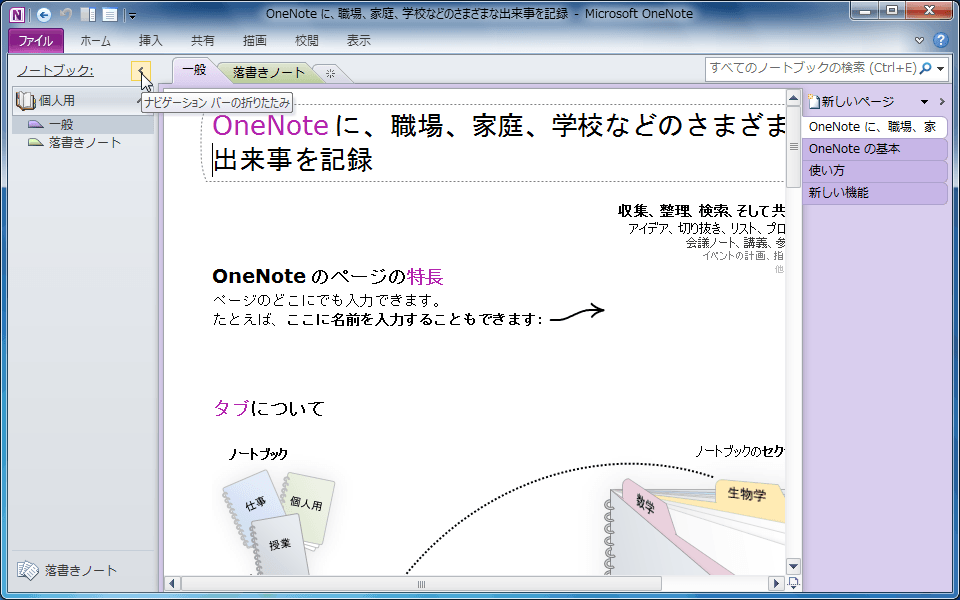Expand the page tabs pane chevron
Image resolution: width=960 pixels, height=600 pixels.
point(942,102)
